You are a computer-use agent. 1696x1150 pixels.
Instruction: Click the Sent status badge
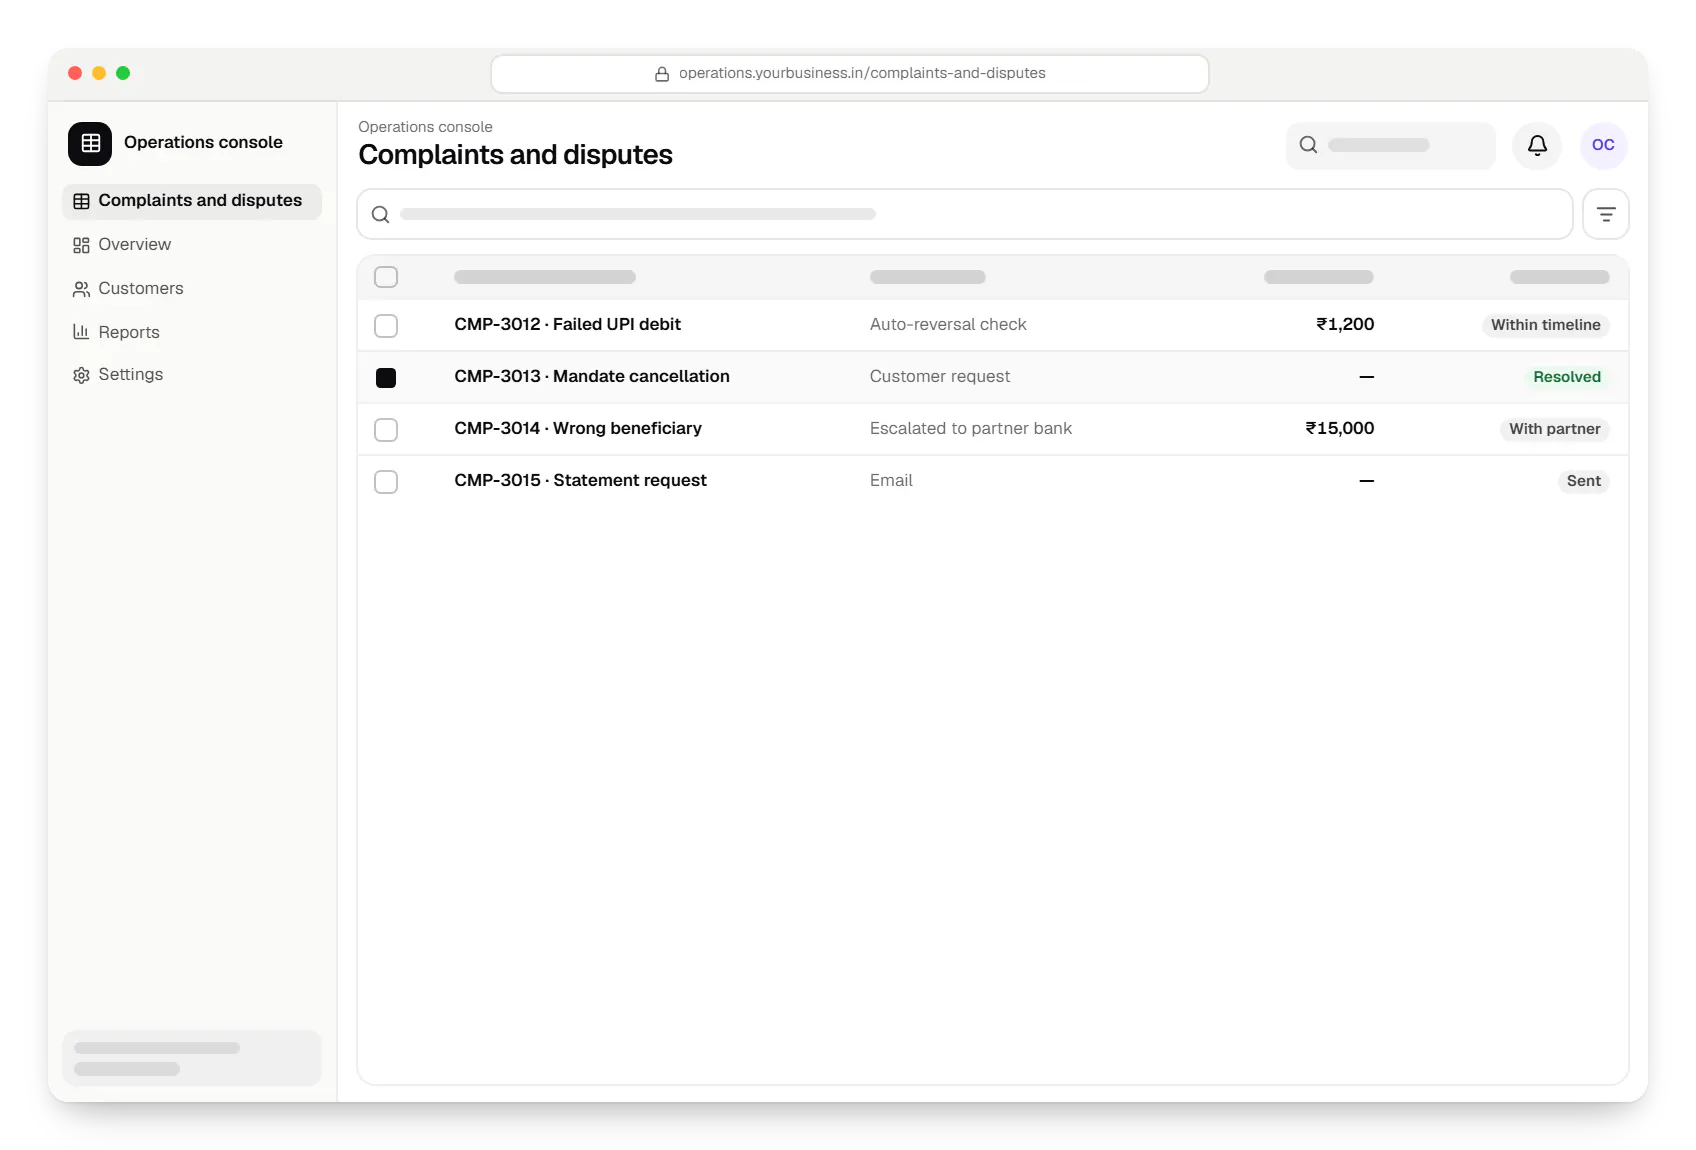pyautogui.click(x=1583, y=481)
